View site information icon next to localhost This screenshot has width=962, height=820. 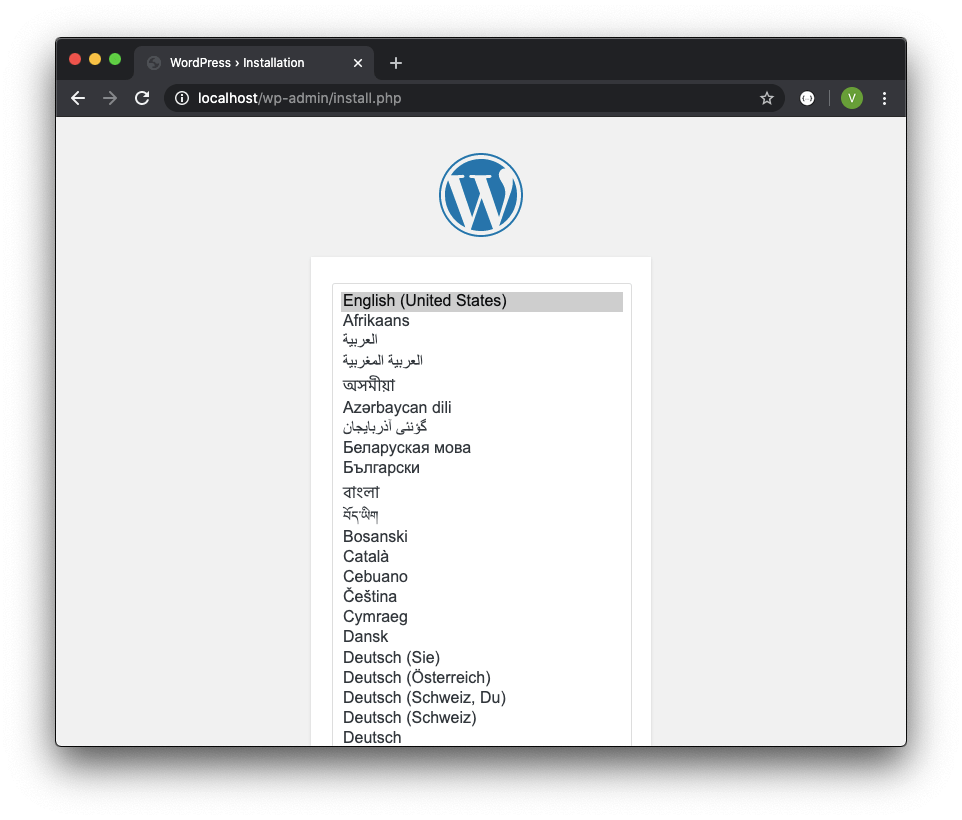click(x=182, y=98)
